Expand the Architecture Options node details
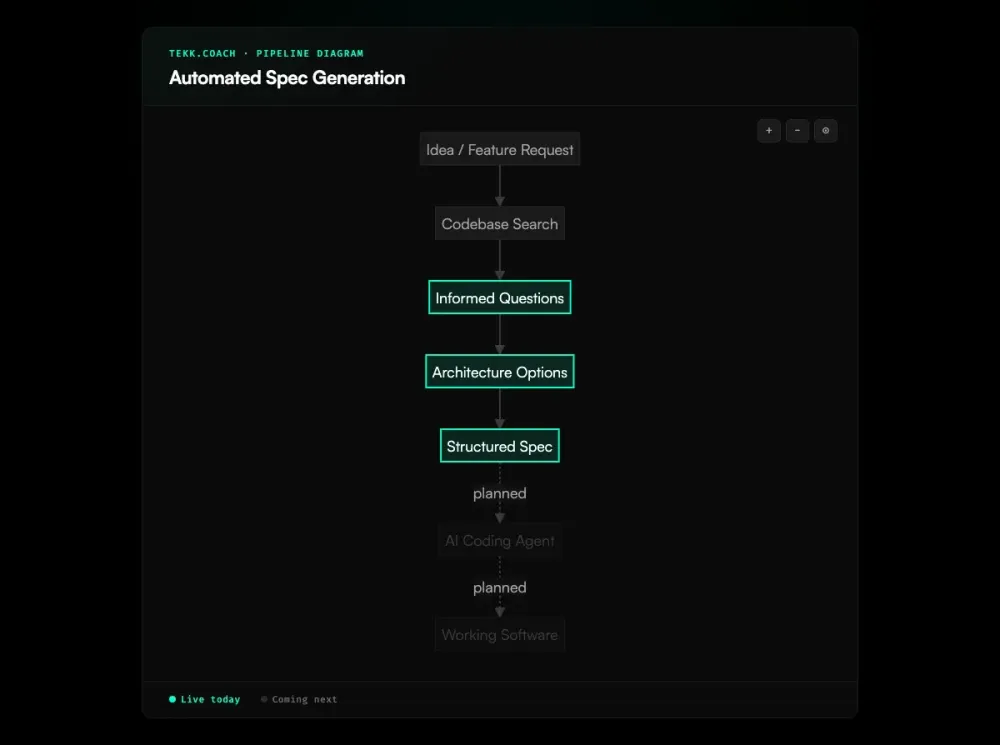Image resolution: width=1000 pixels, height=745 pixels. 499,371
